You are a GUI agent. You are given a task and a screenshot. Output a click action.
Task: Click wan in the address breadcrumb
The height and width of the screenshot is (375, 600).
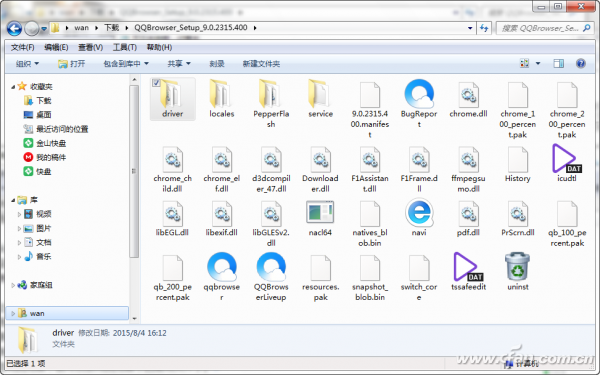pos(82,28)
